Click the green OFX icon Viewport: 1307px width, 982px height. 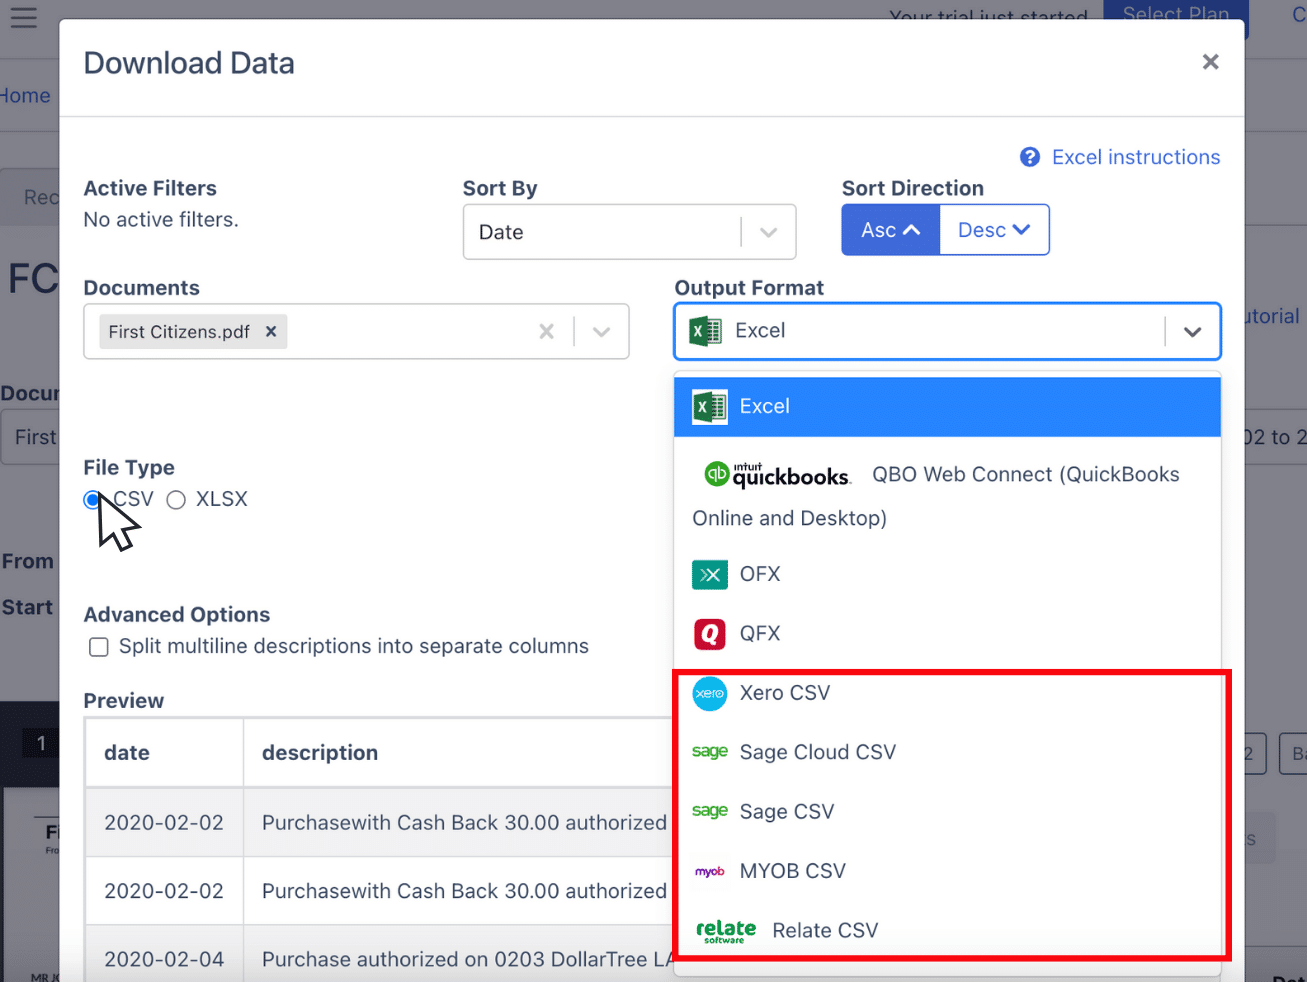point(710,574)
